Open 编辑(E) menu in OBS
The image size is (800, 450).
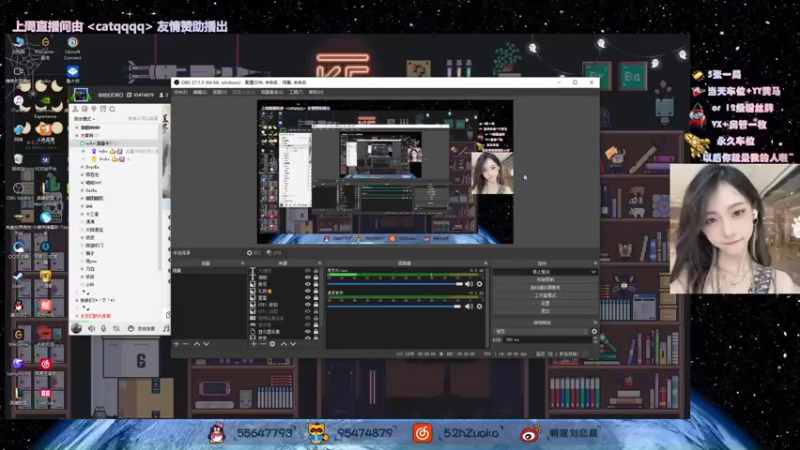200,92
